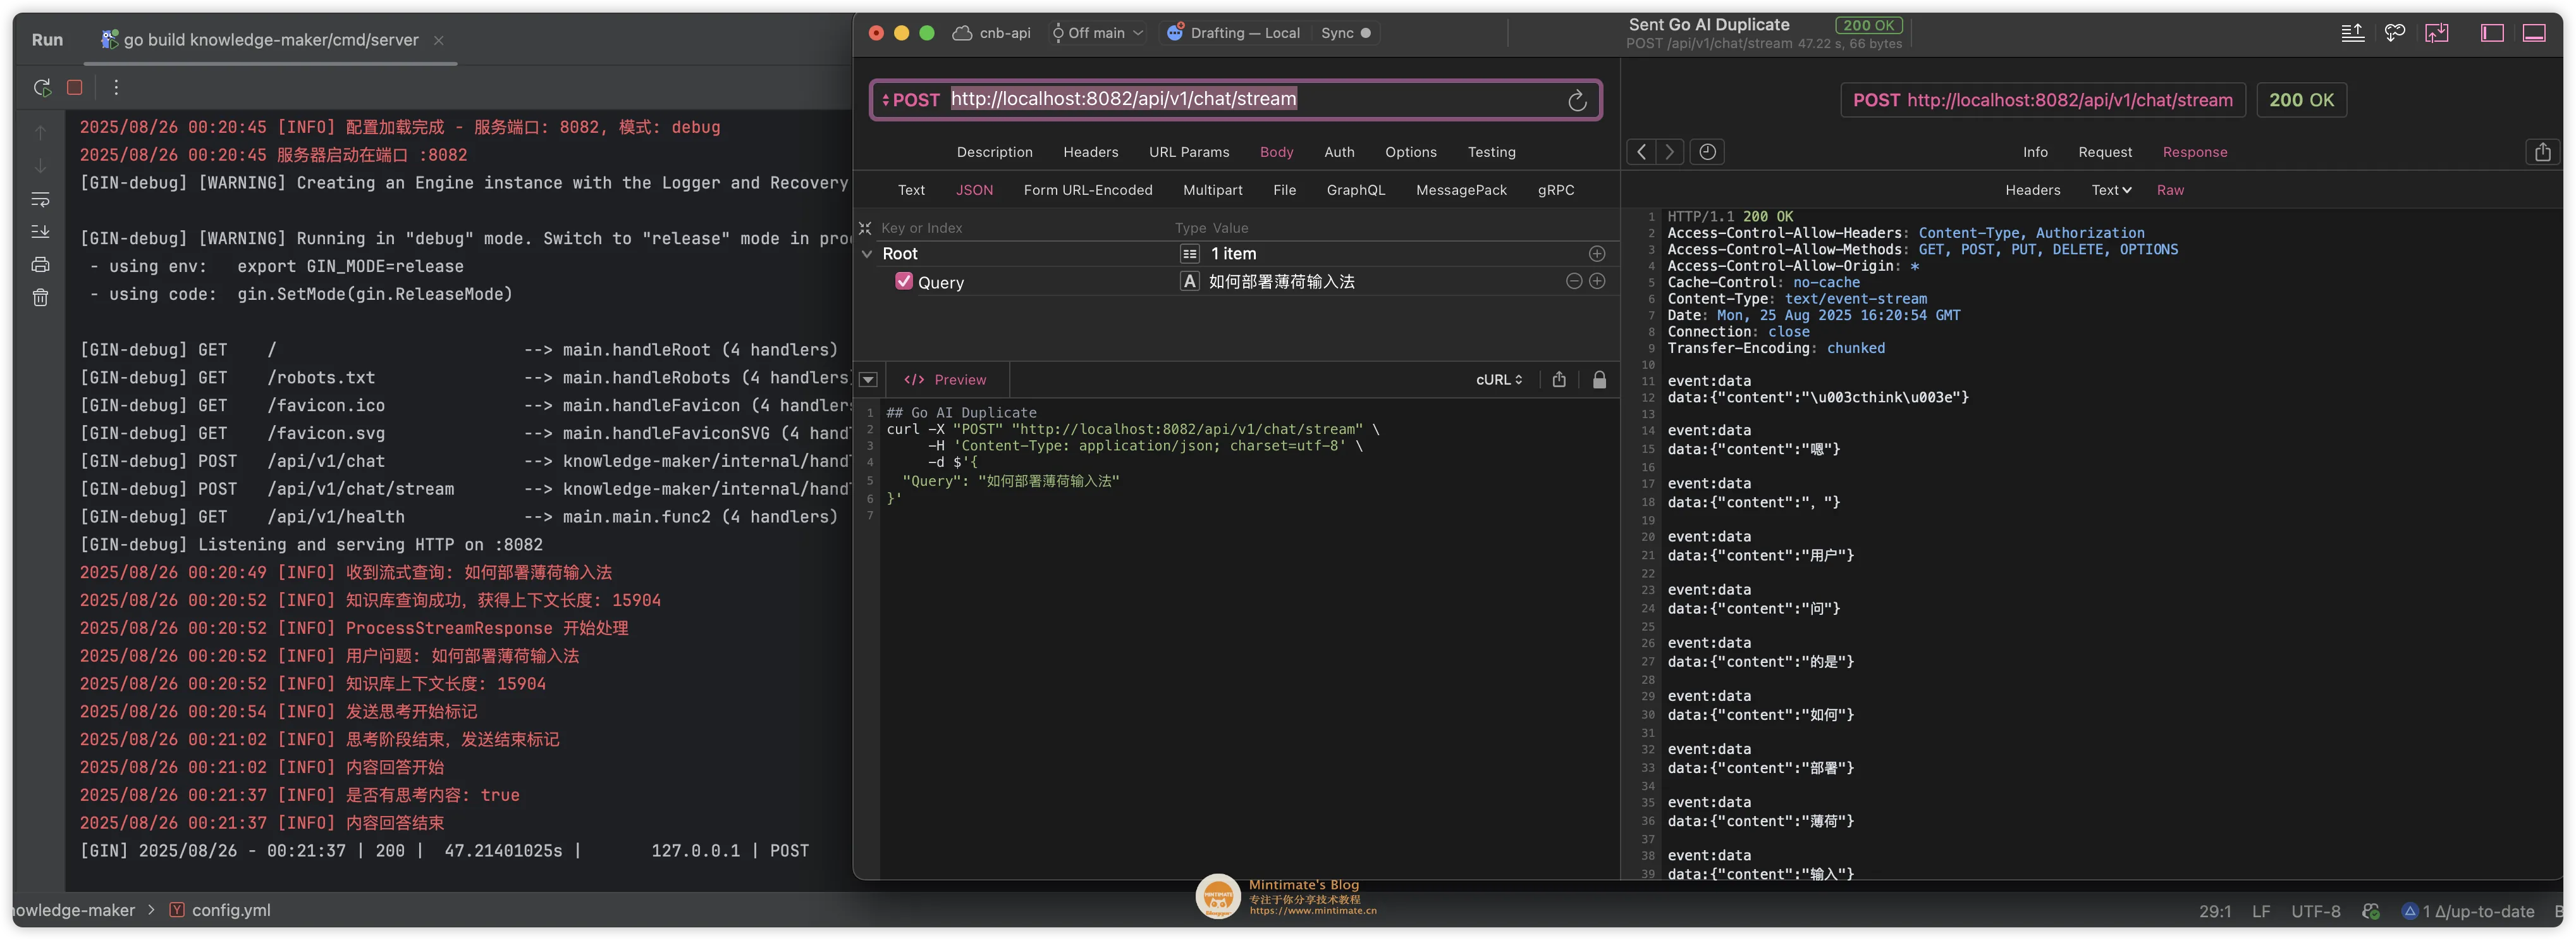This screenshot has height=940, width=2576.
Task: Share the response with export icon
Action: 2542,152
